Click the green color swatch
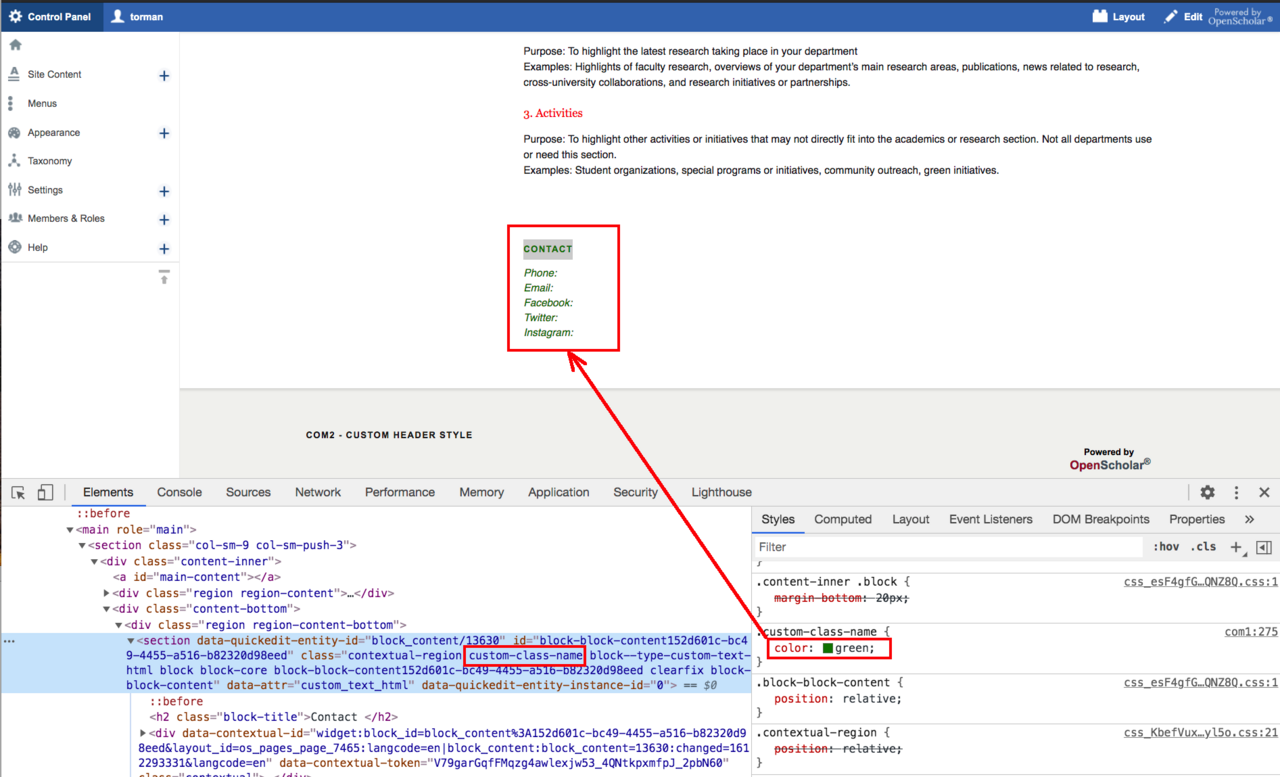This screenshot has width=1280, height=777. point(827,649)
